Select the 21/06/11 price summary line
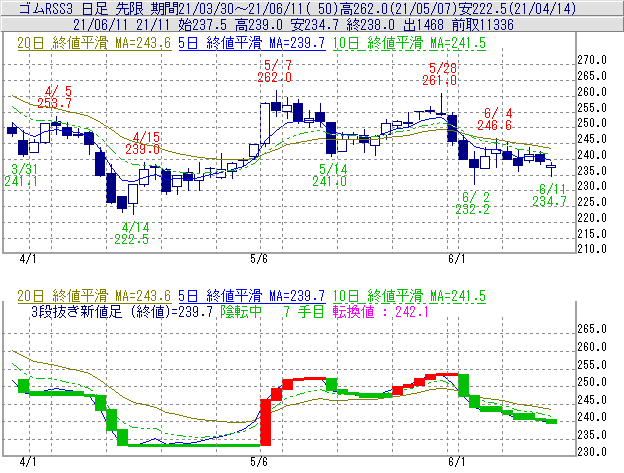 tap(293, 25)
